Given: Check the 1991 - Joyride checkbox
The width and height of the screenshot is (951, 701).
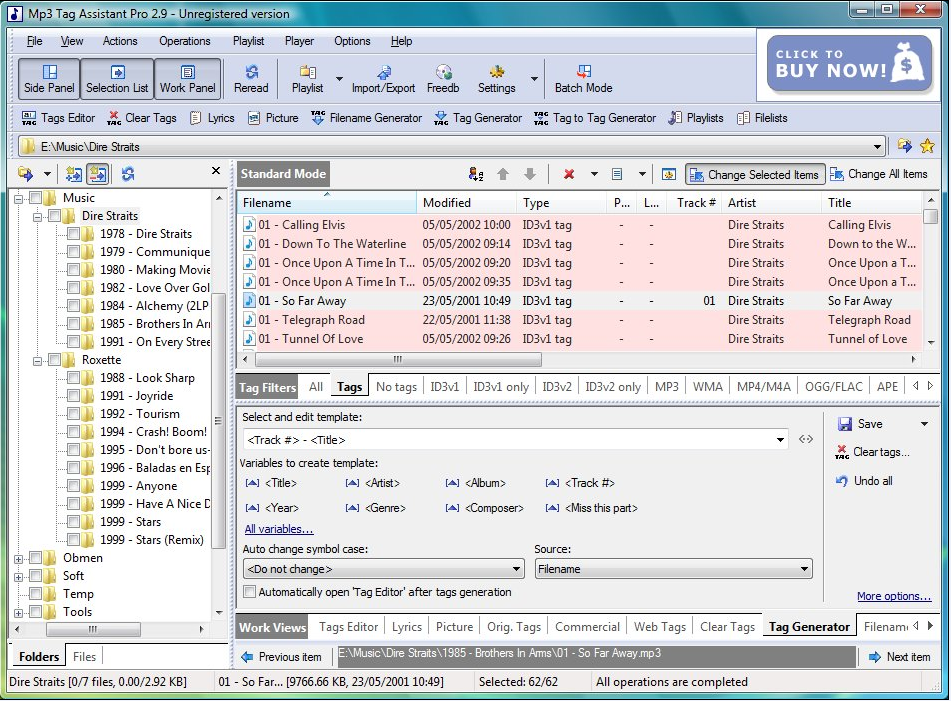Looking at the screenshot, I should click(x=73, y=396).
